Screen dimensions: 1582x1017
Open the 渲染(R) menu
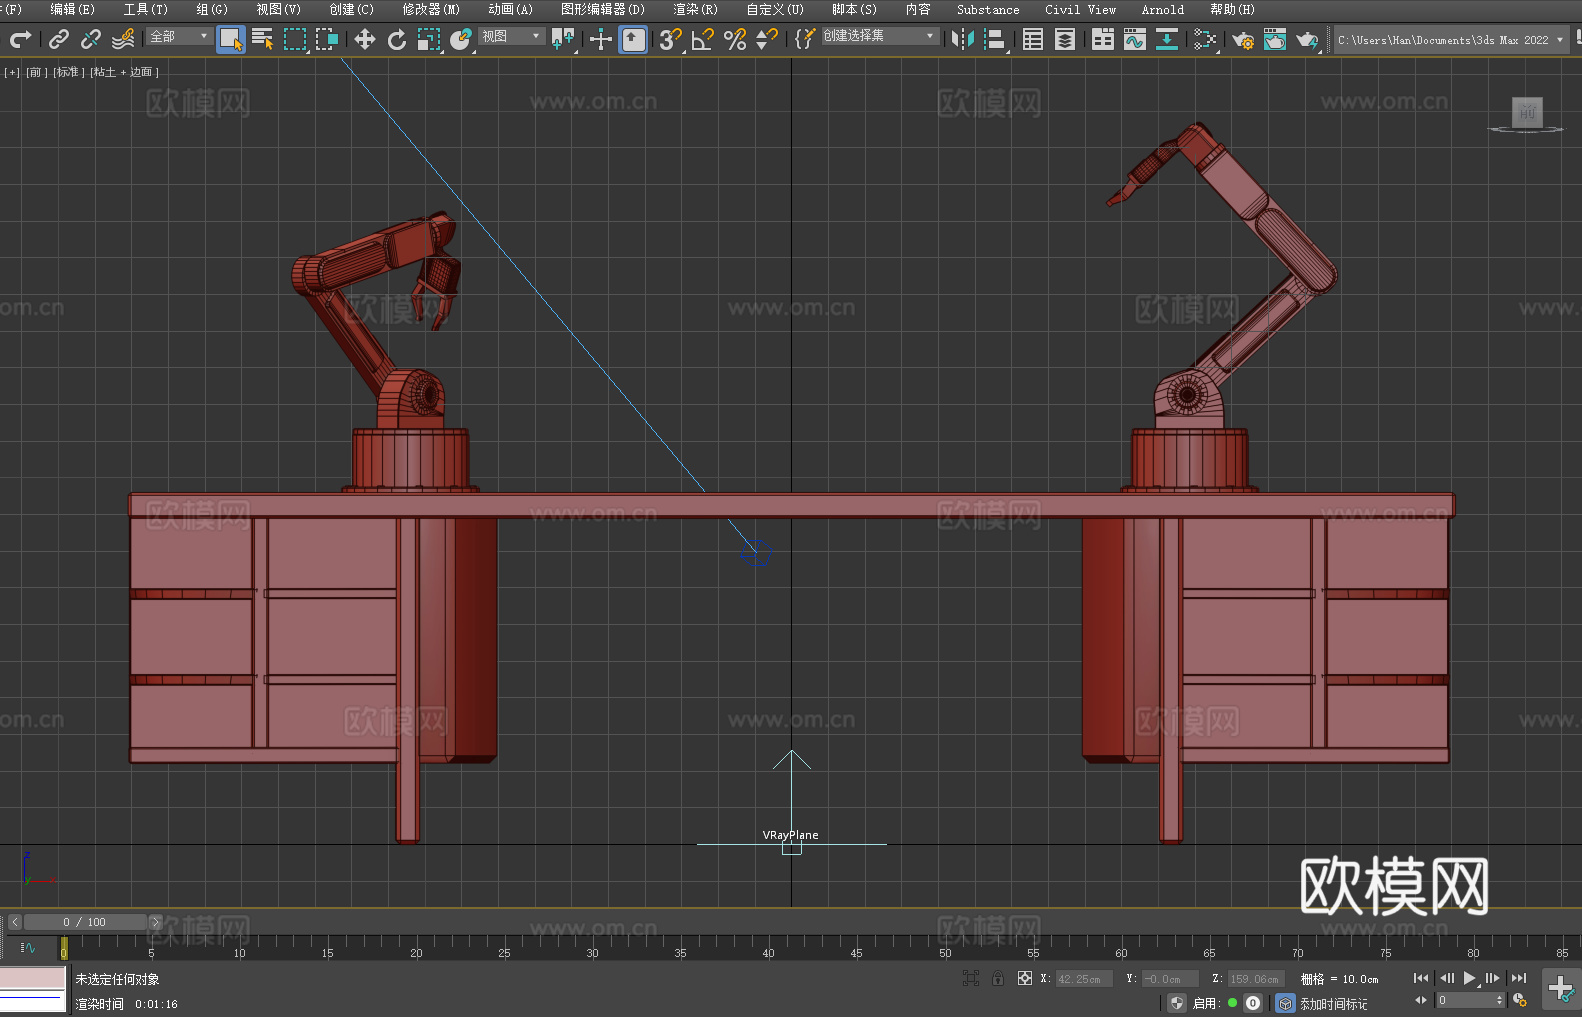pyautogui.click(x=695, y=9)
